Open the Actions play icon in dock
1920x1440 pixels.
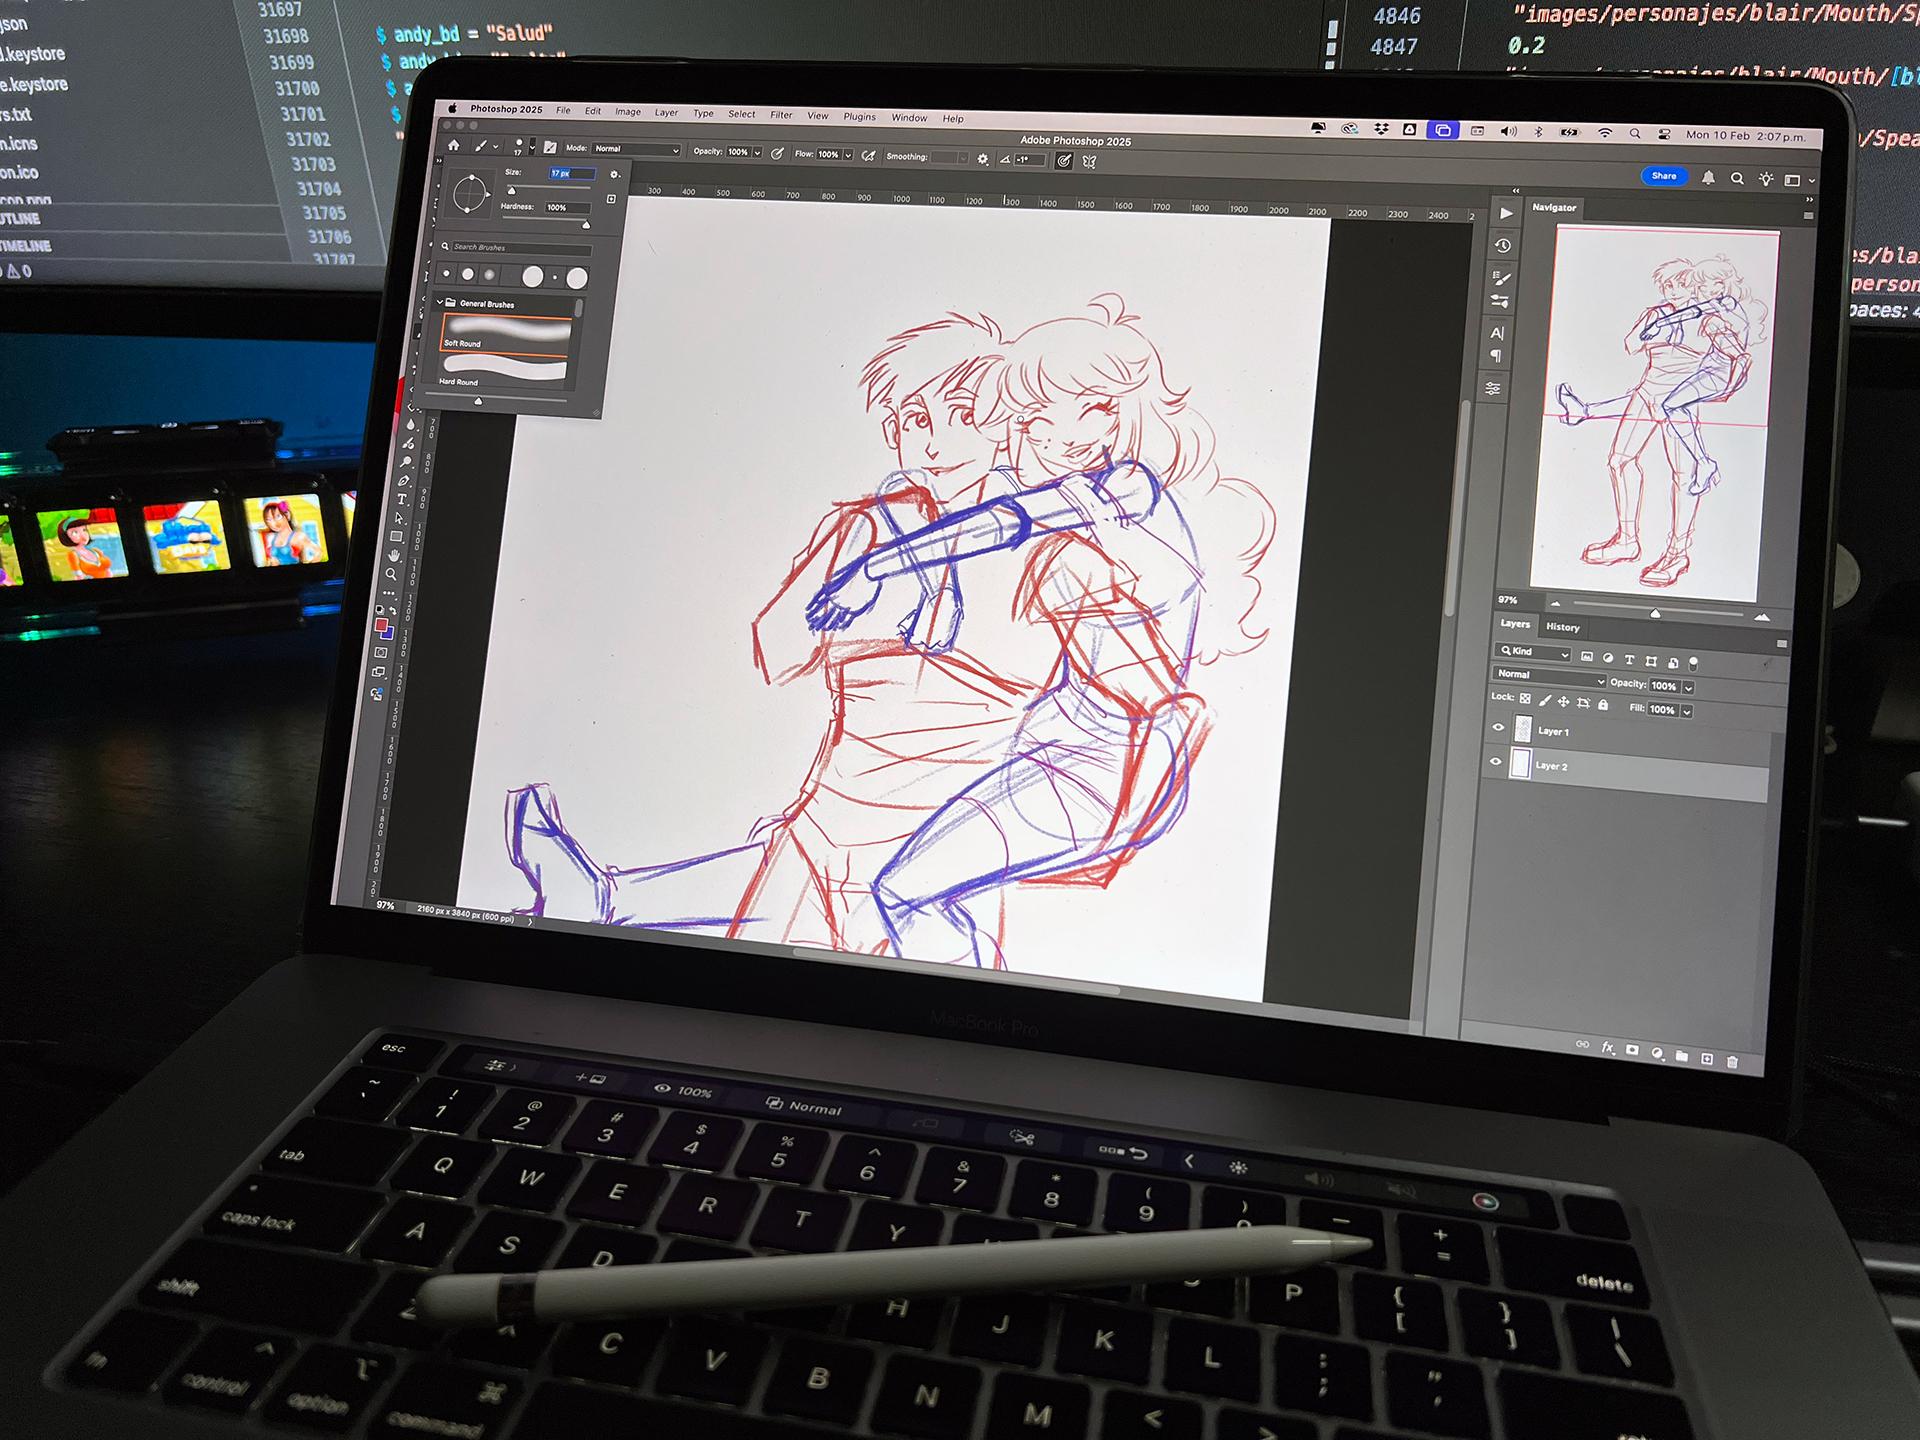coord(1506,213)
